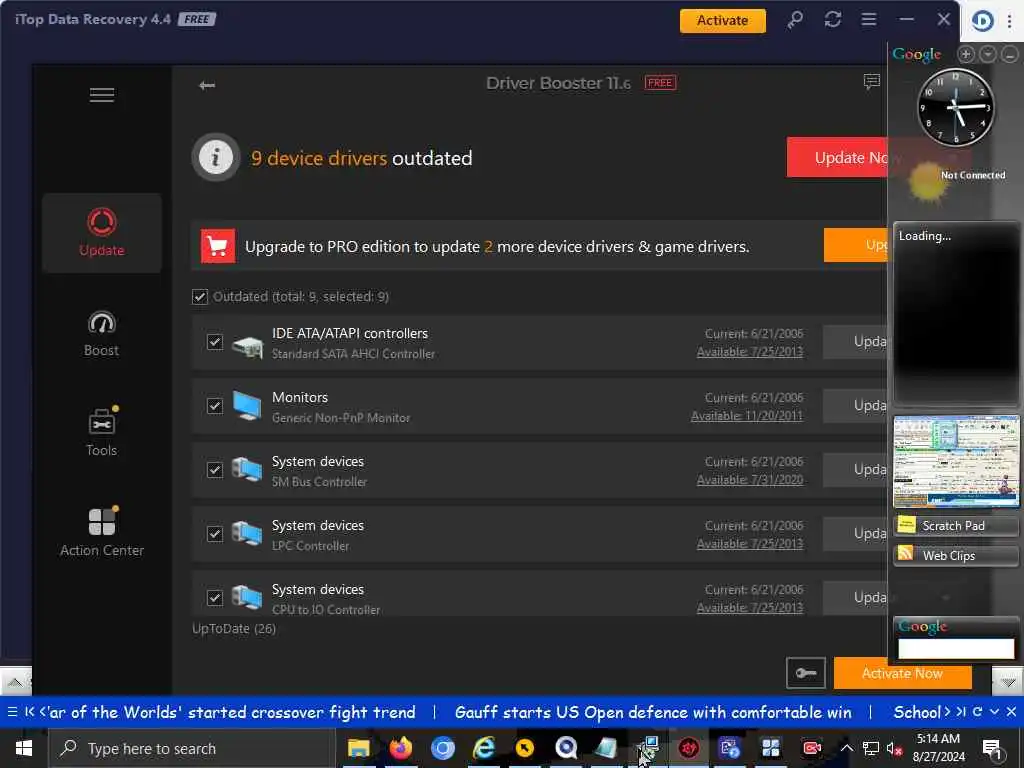Click Update button for Monitors row

point(856,406)
